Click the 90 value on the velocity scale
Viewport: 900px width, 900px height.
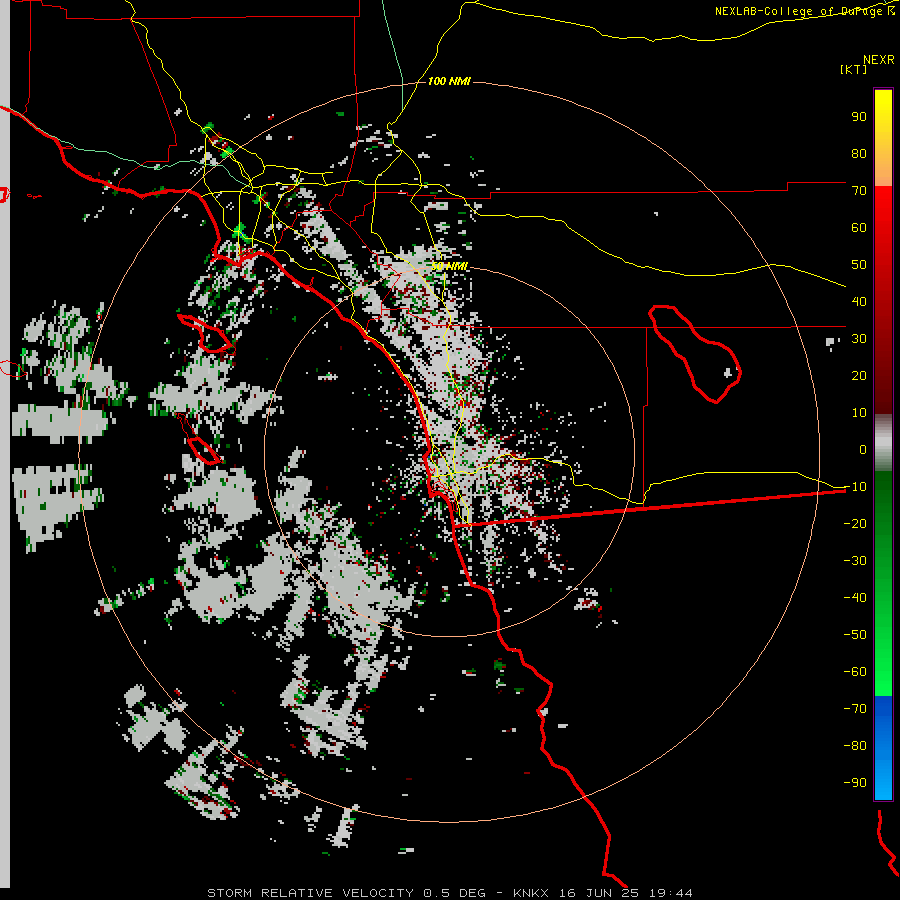(x=859, y=117)
